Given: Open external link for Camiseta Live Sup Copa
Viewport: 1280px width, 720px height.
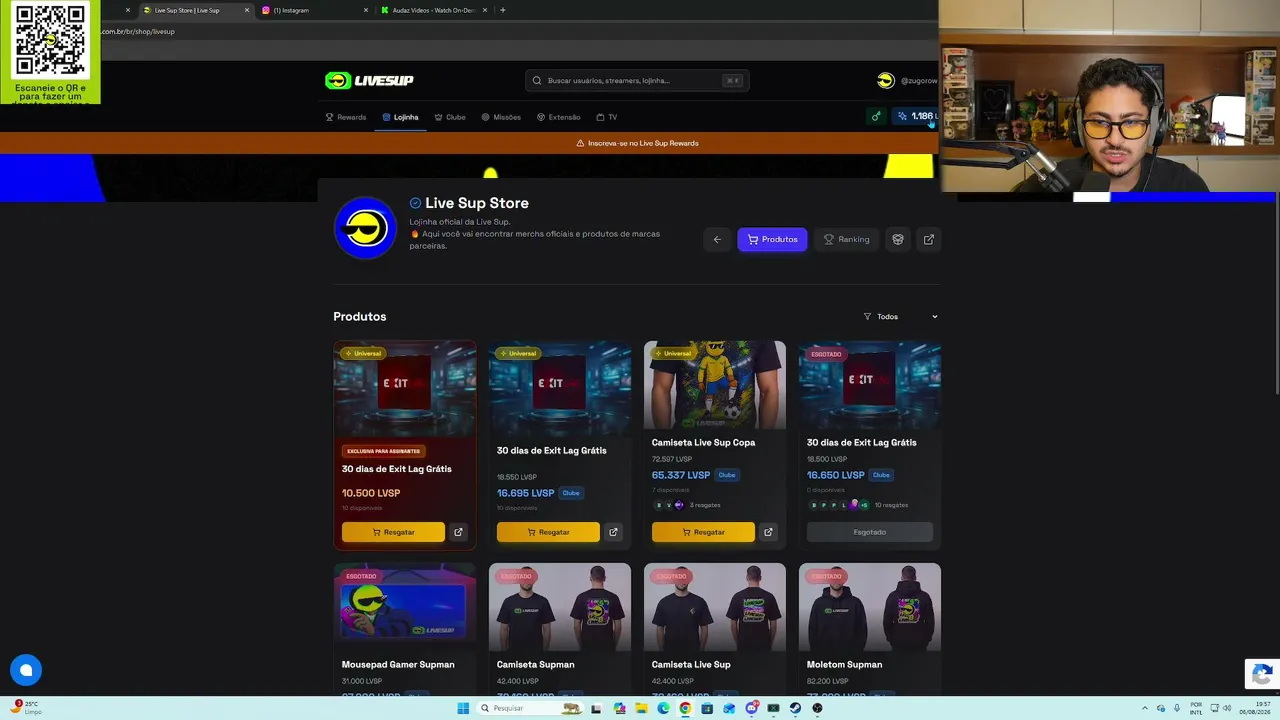Looking at the screenshot, I should [768, 532].
